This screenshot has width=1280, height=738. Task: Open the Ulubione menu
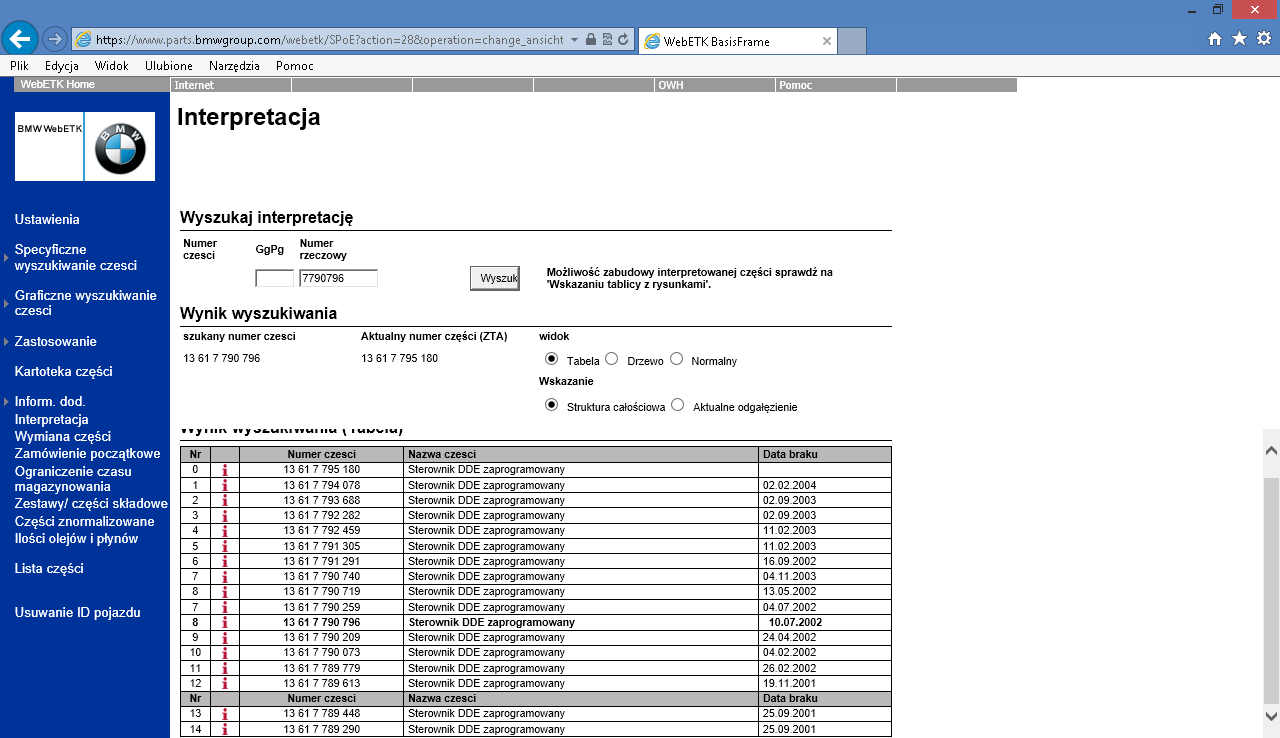[169, 66]
